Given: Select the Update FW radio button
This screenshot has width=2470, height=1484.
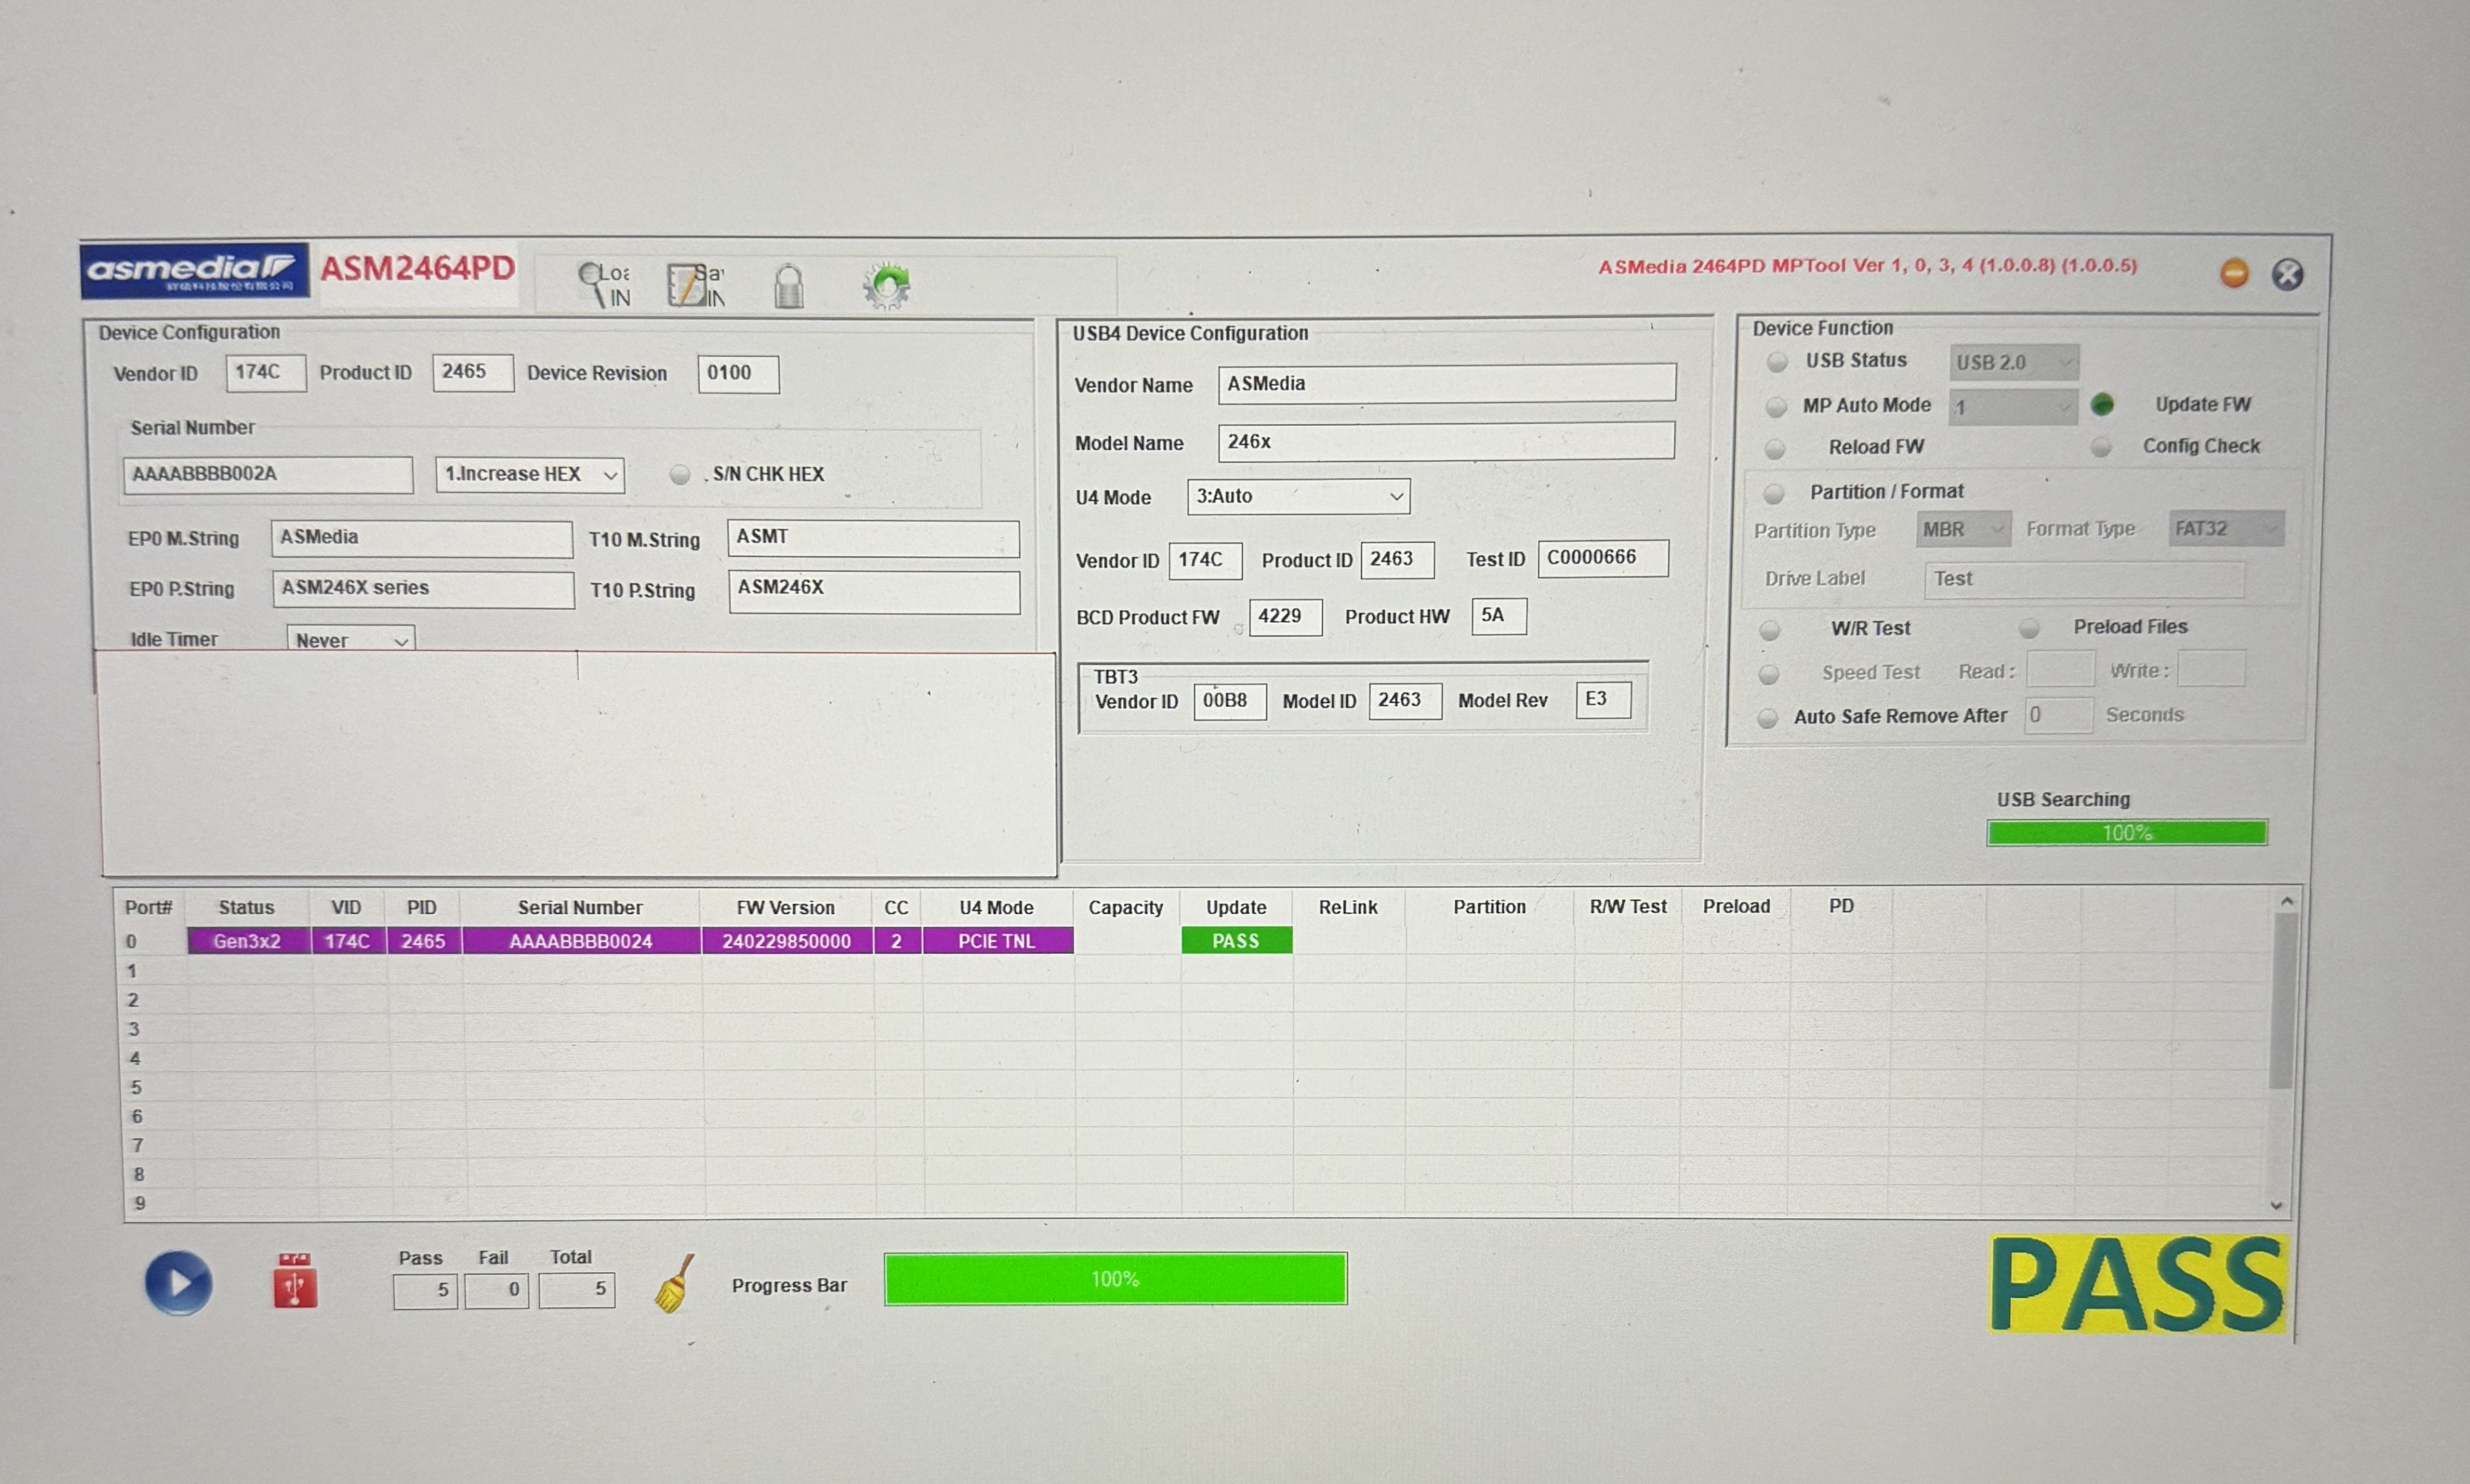Looking at the screenshot, I should pyautogui.click(x=2102, y=404).
